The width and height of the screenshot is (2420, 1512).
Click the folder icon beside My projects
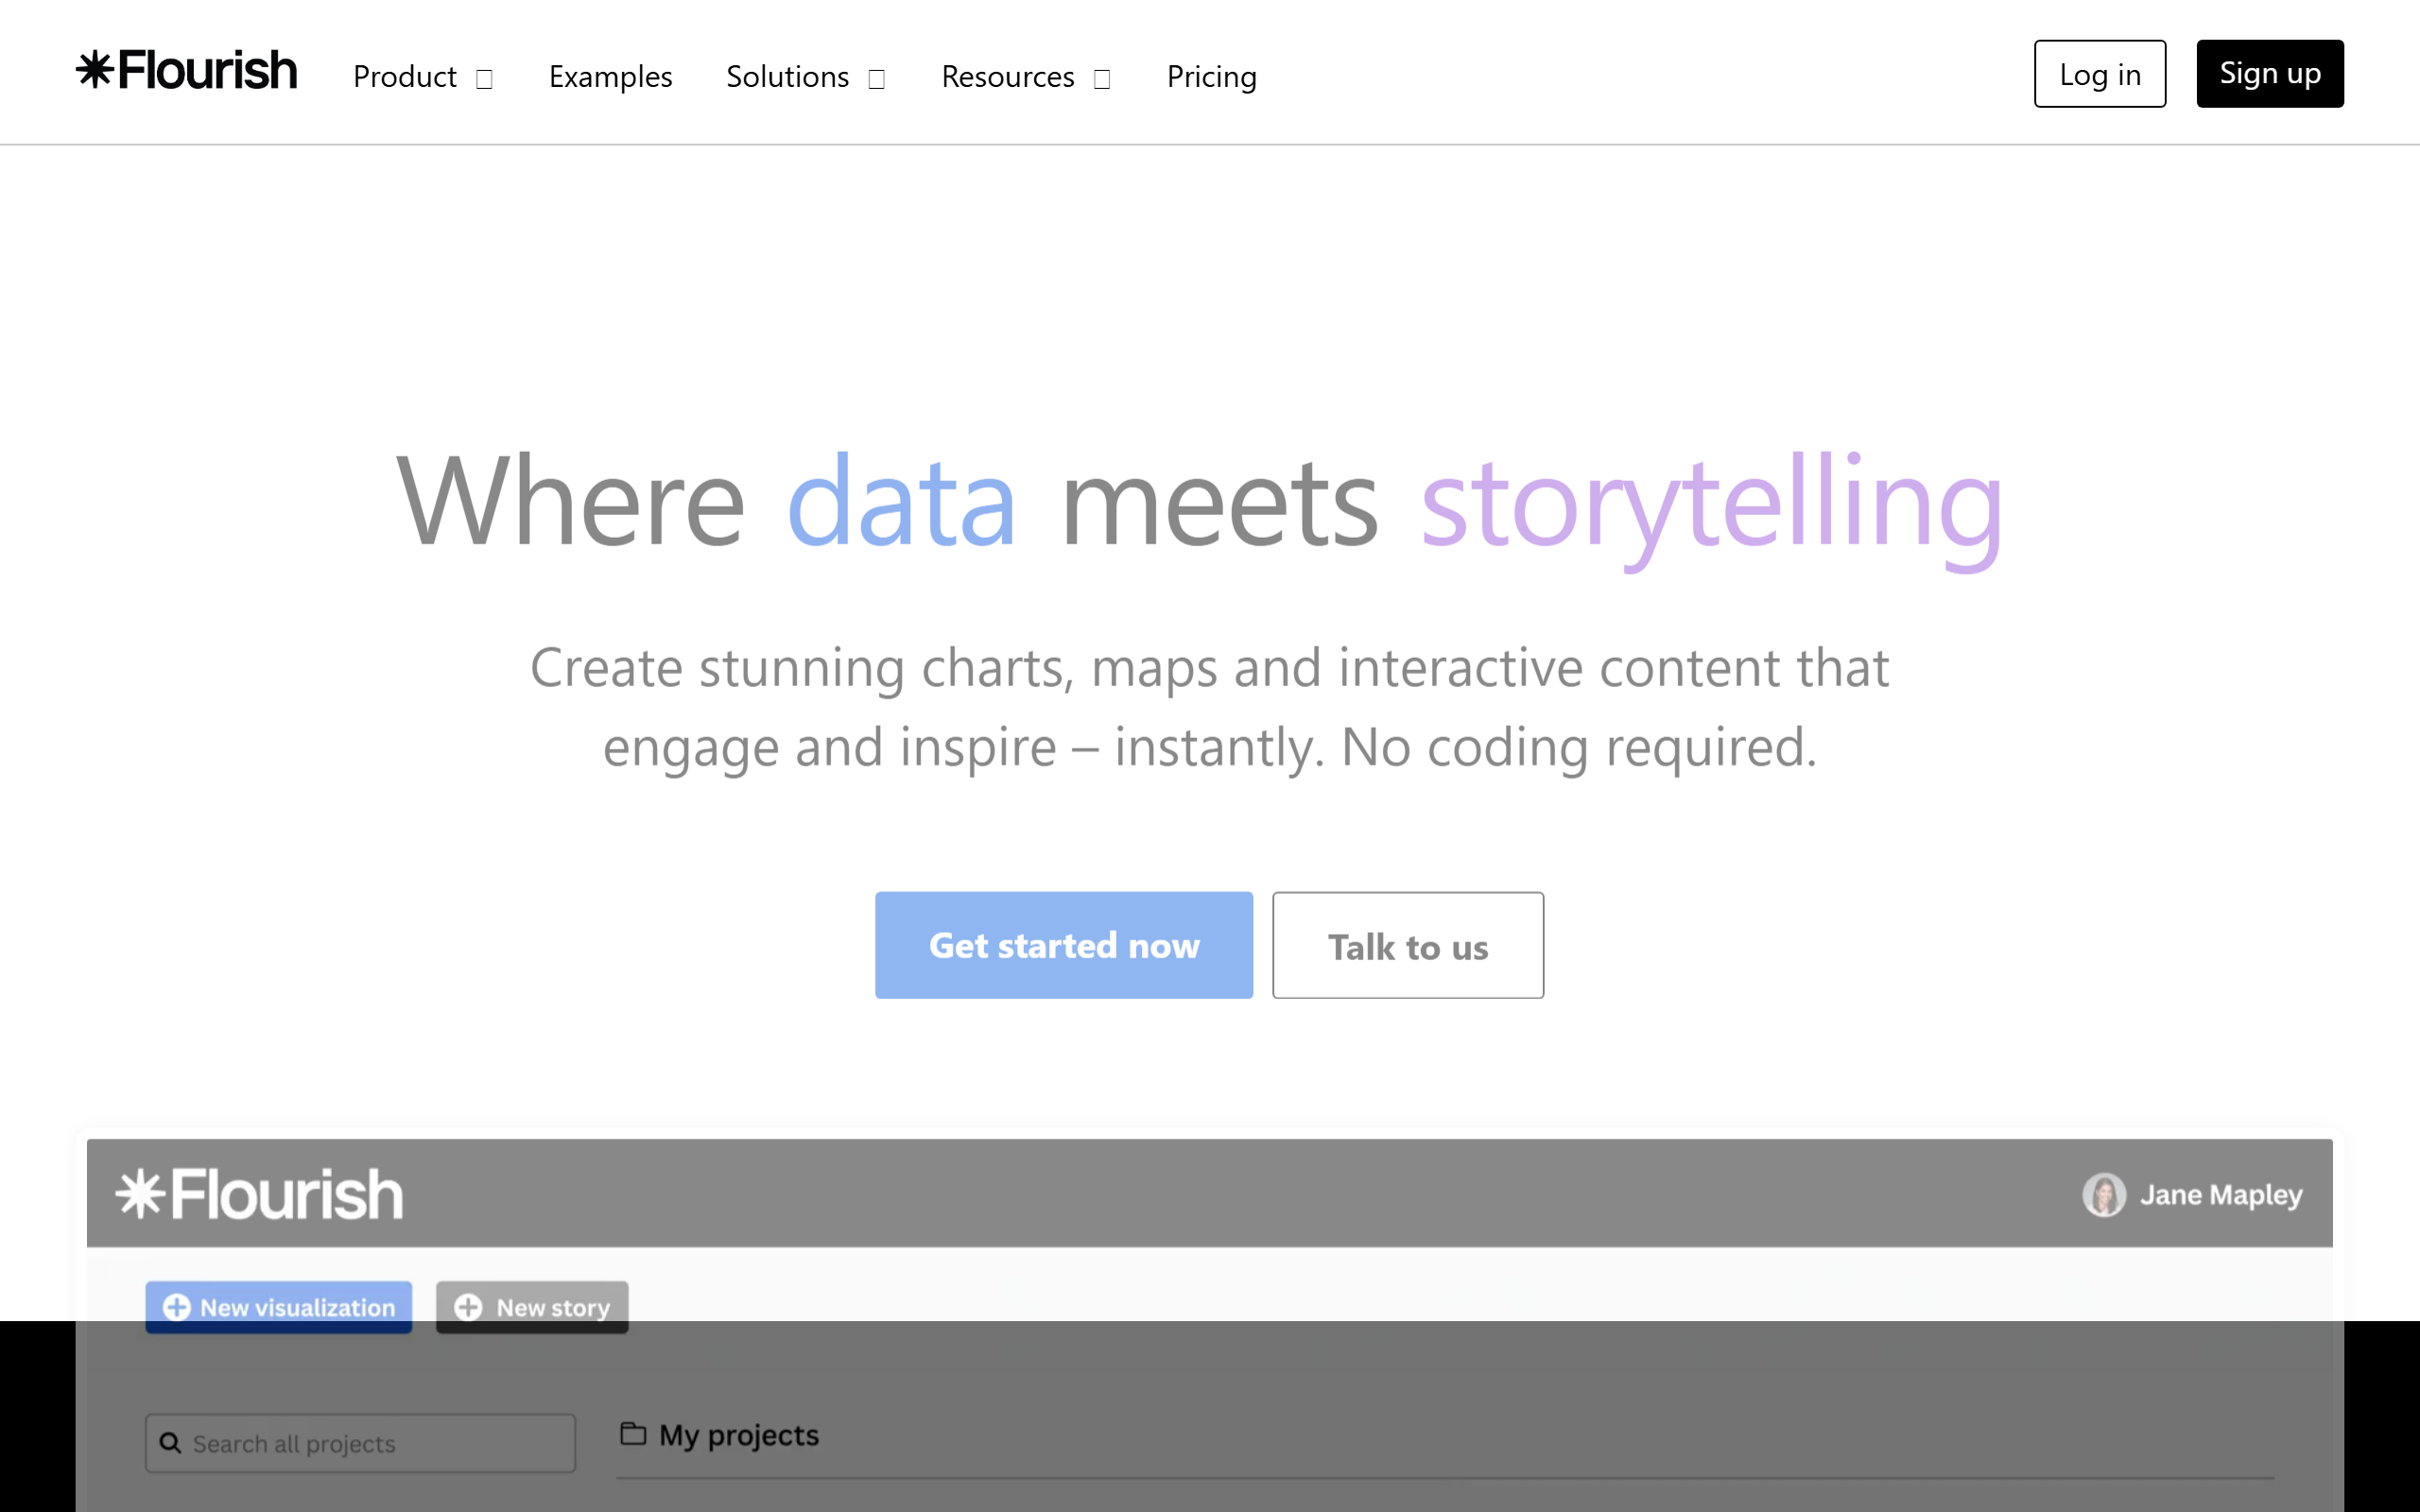633,1433
